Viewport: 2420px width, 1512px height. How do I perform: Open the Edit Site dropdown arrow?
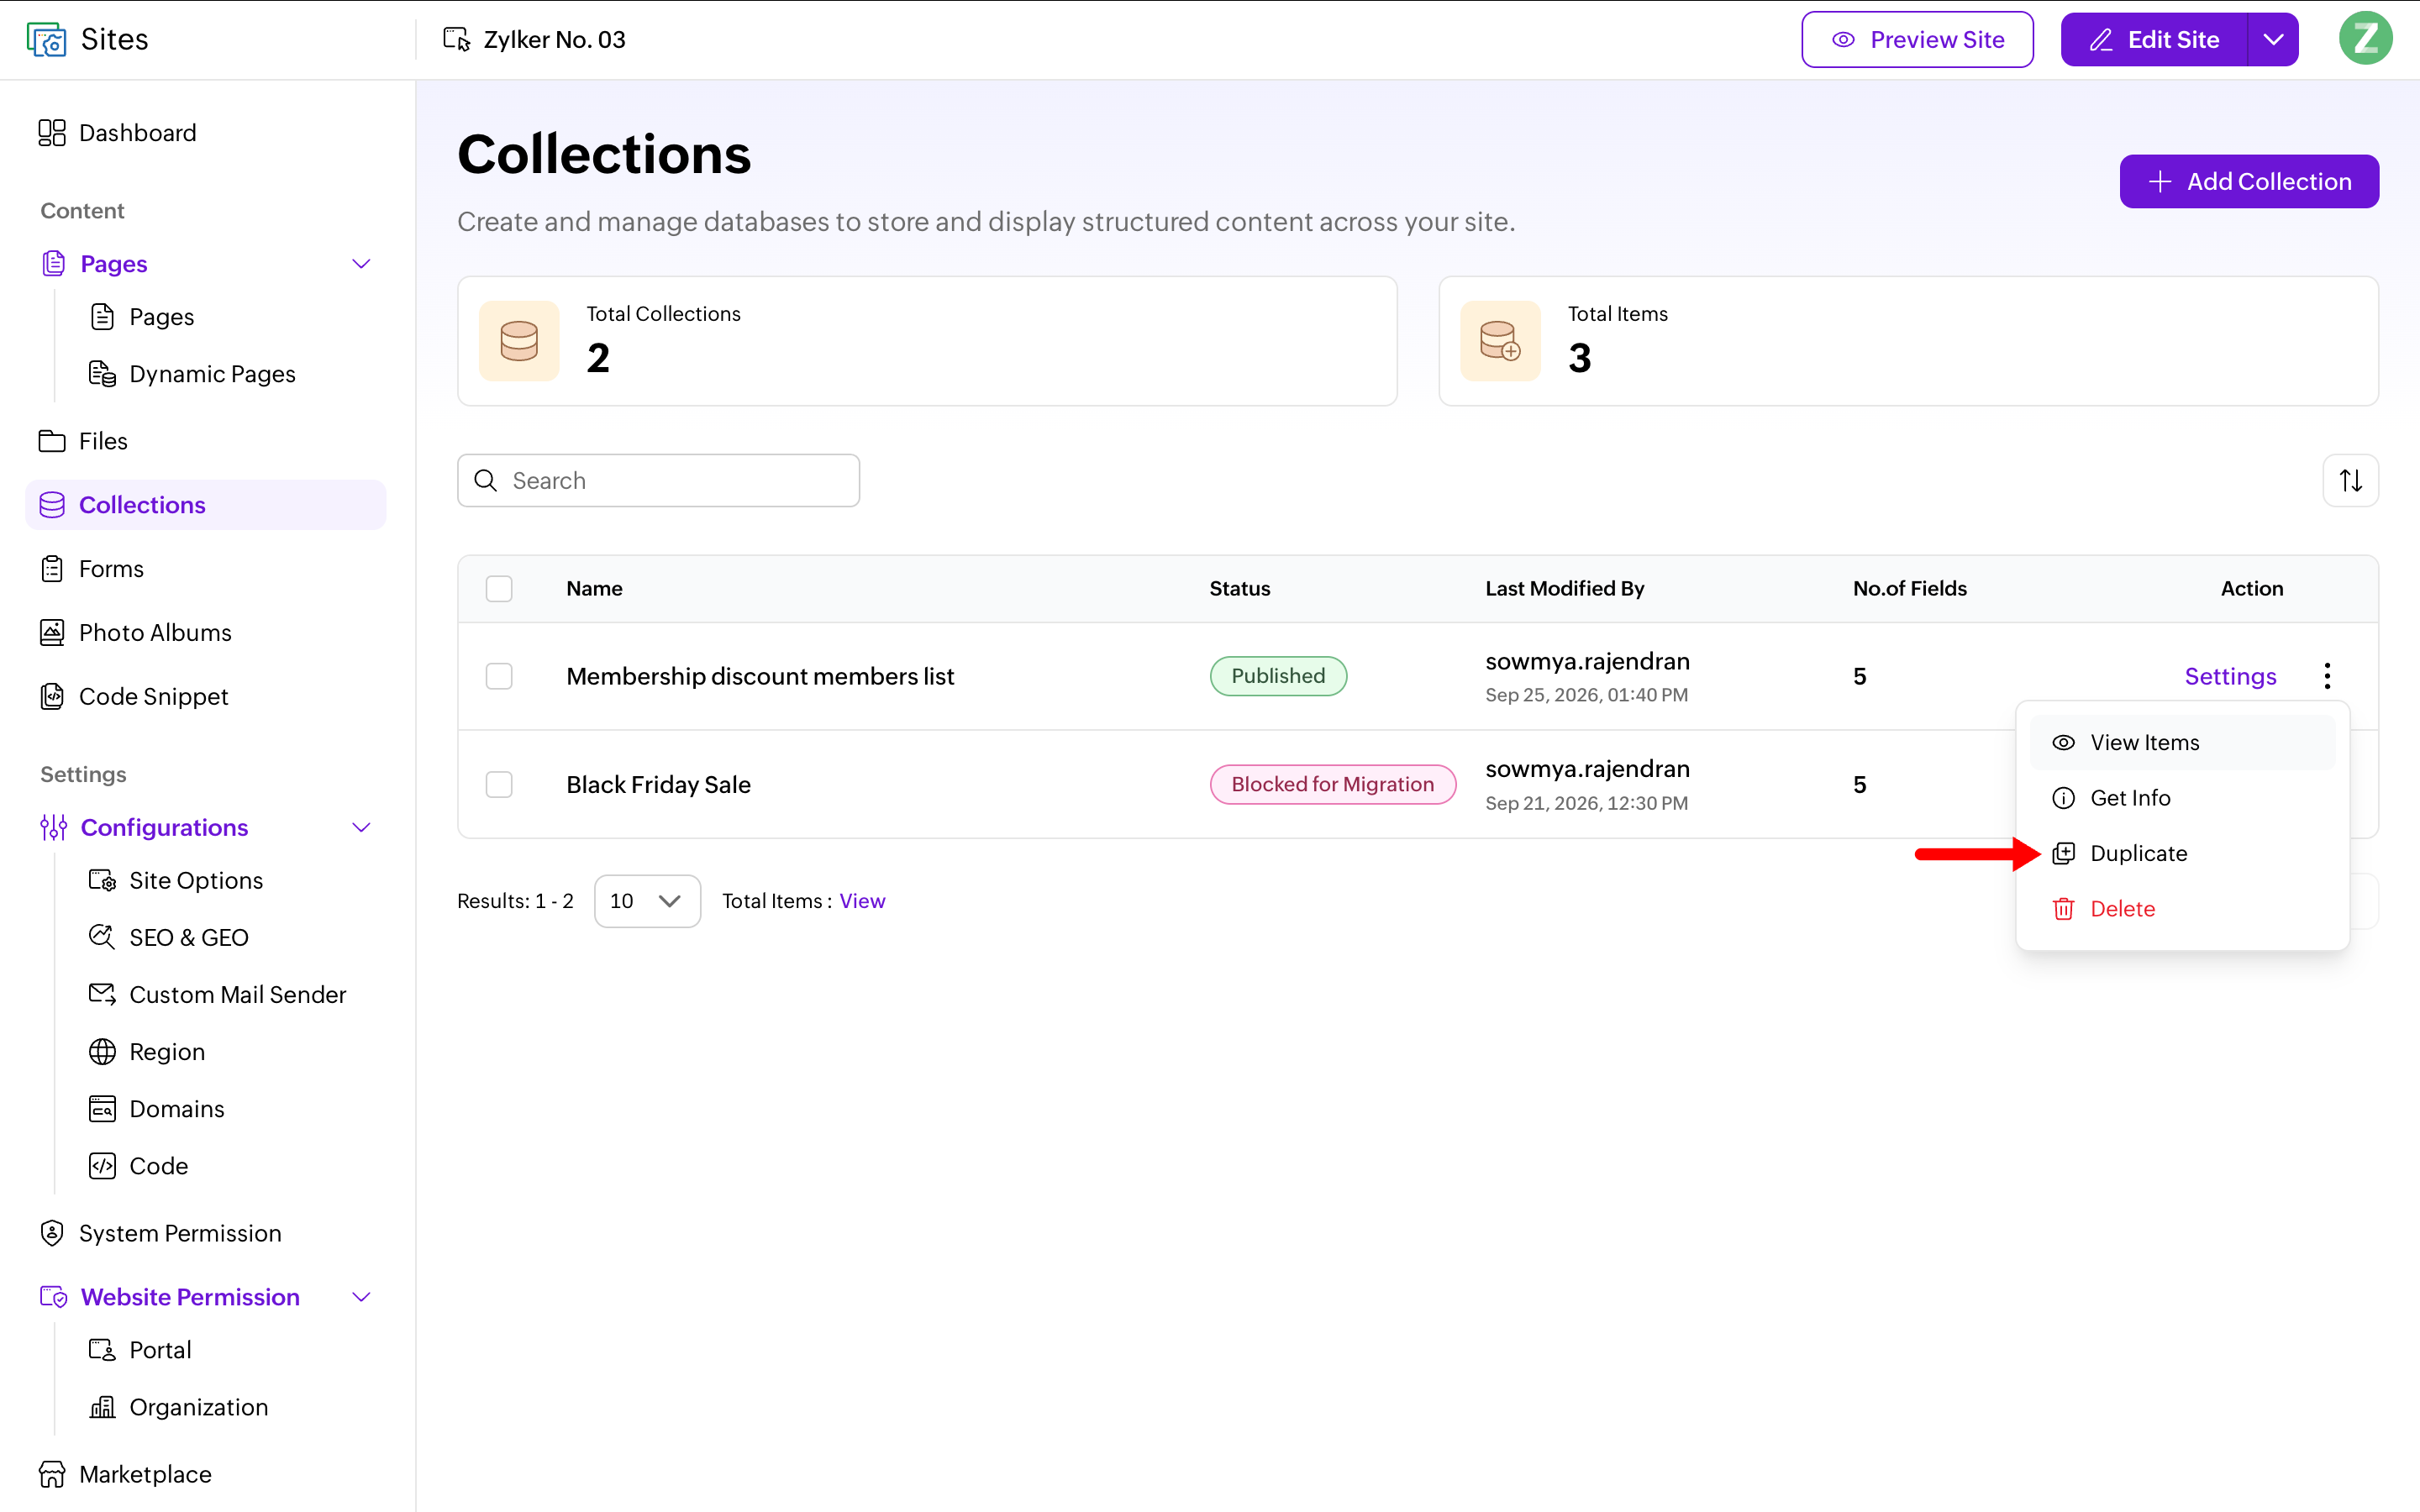tap(2273, 40)
